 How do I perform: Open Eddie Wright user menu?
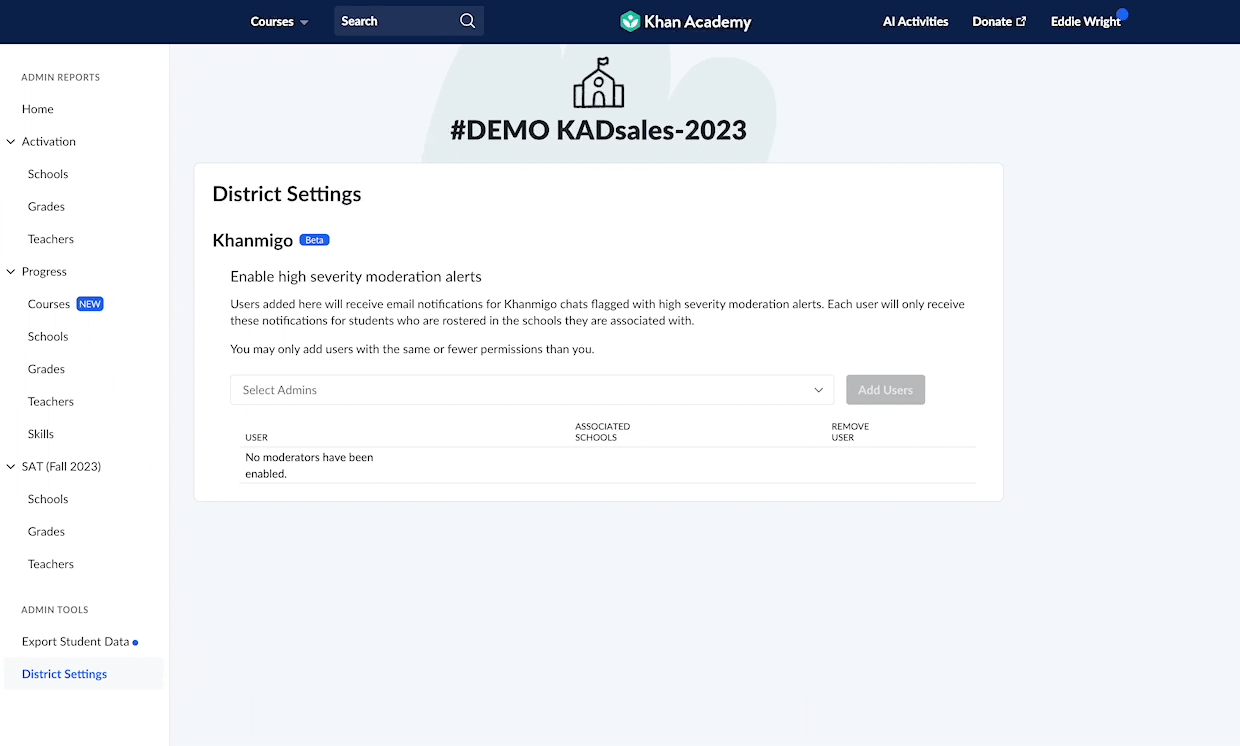tap(1085, 21)
